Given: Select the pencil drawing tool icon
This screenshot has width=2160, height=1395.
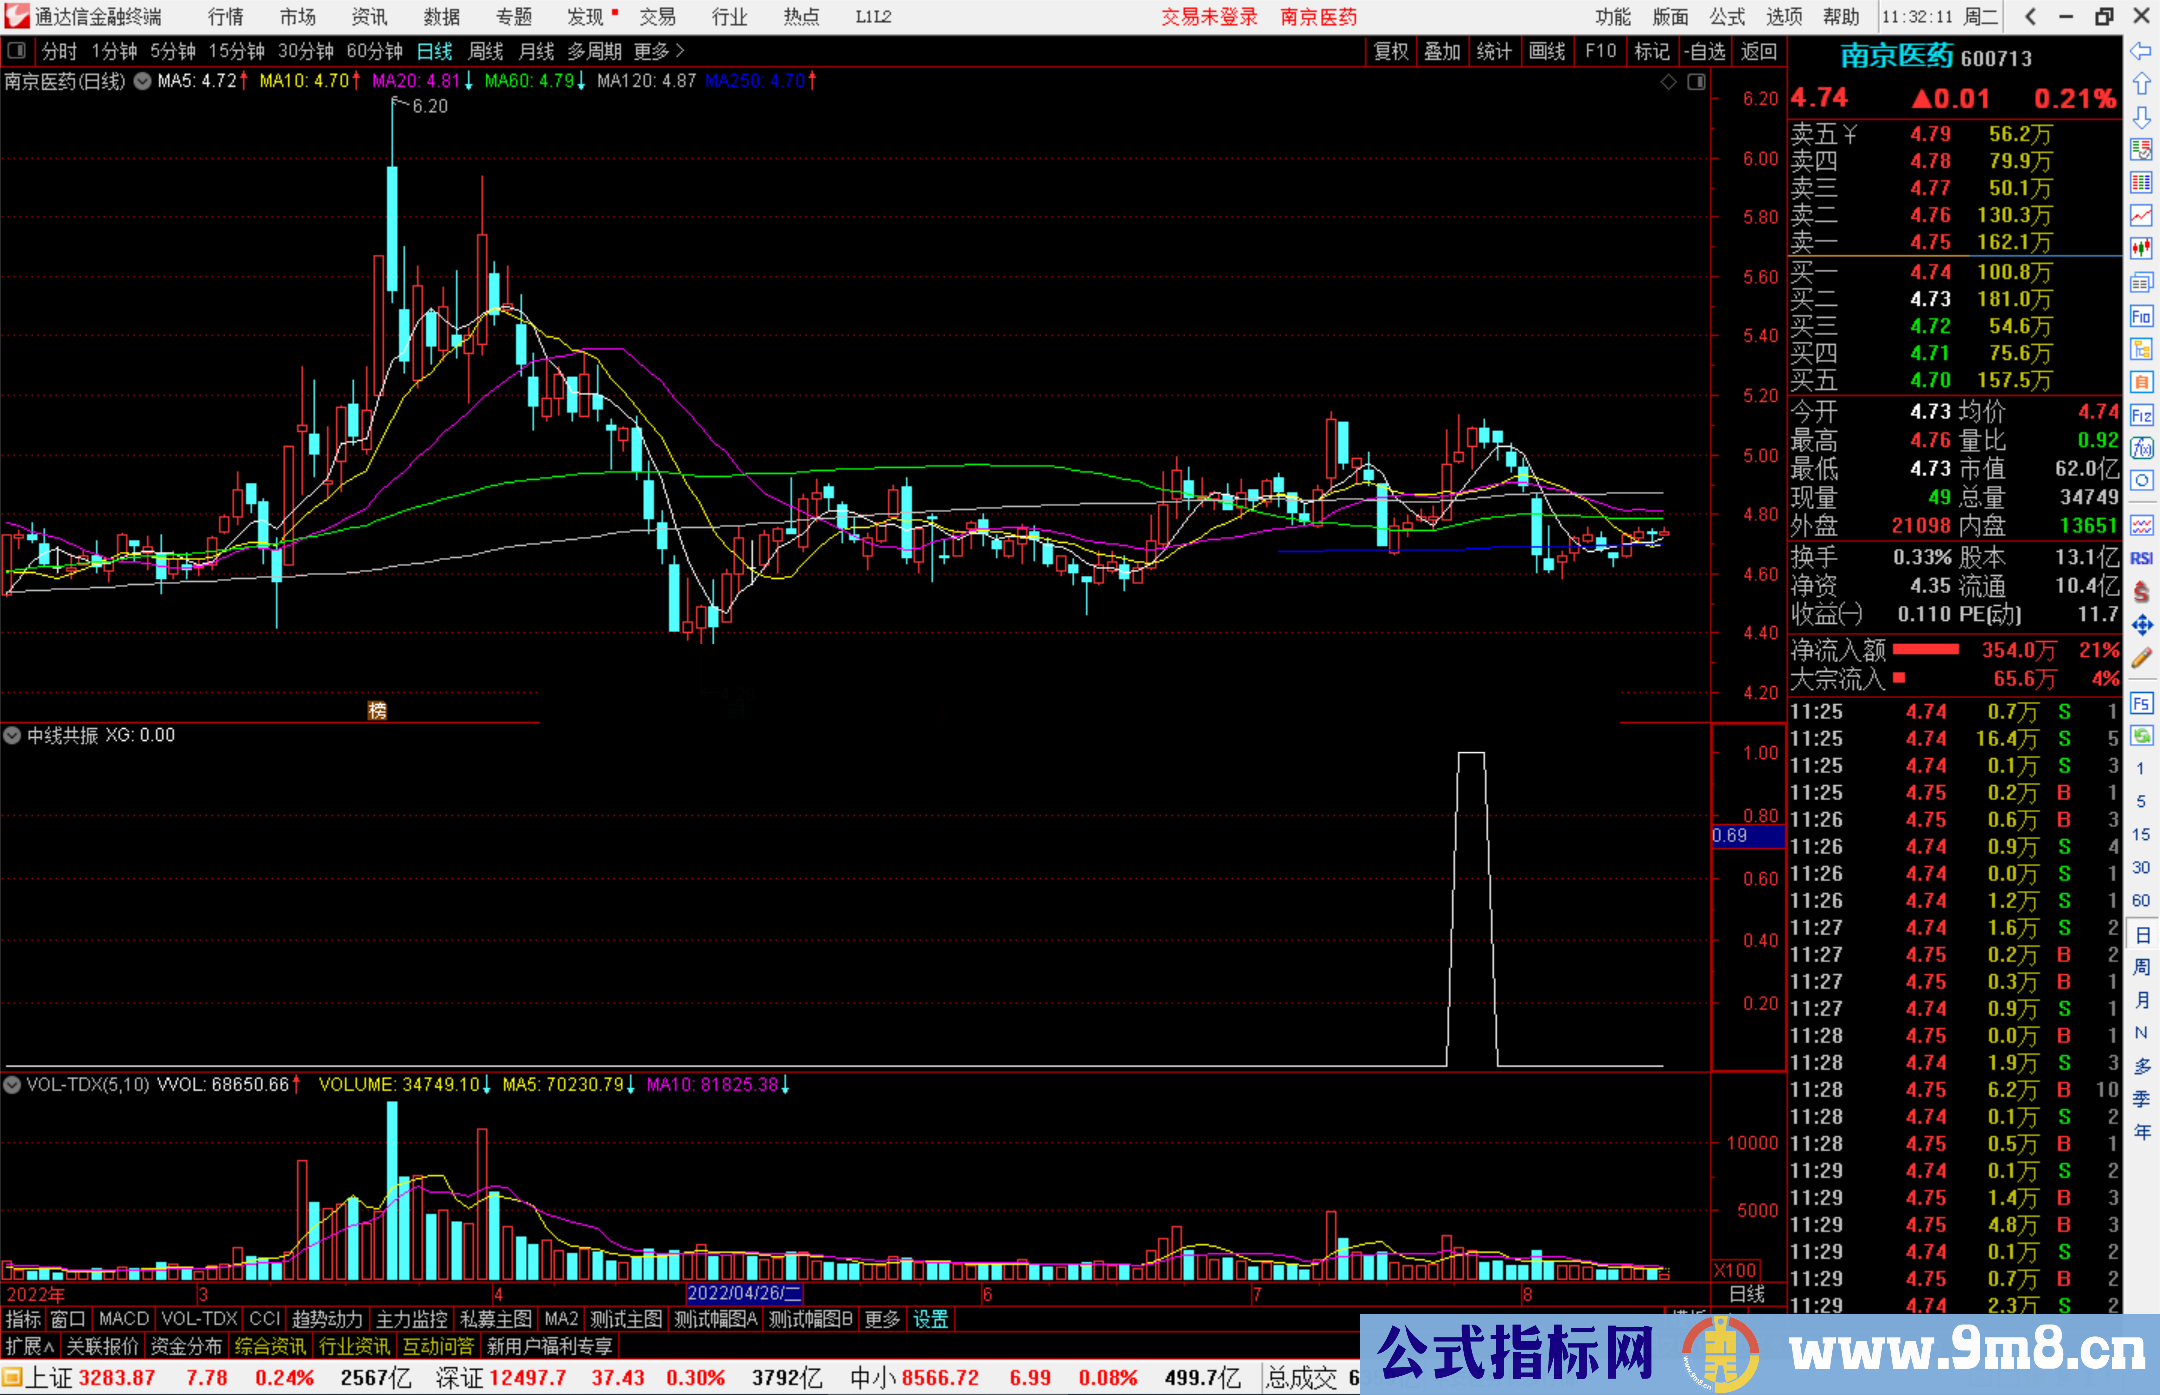Looking at the screenshot, I should coord(2141,658).
